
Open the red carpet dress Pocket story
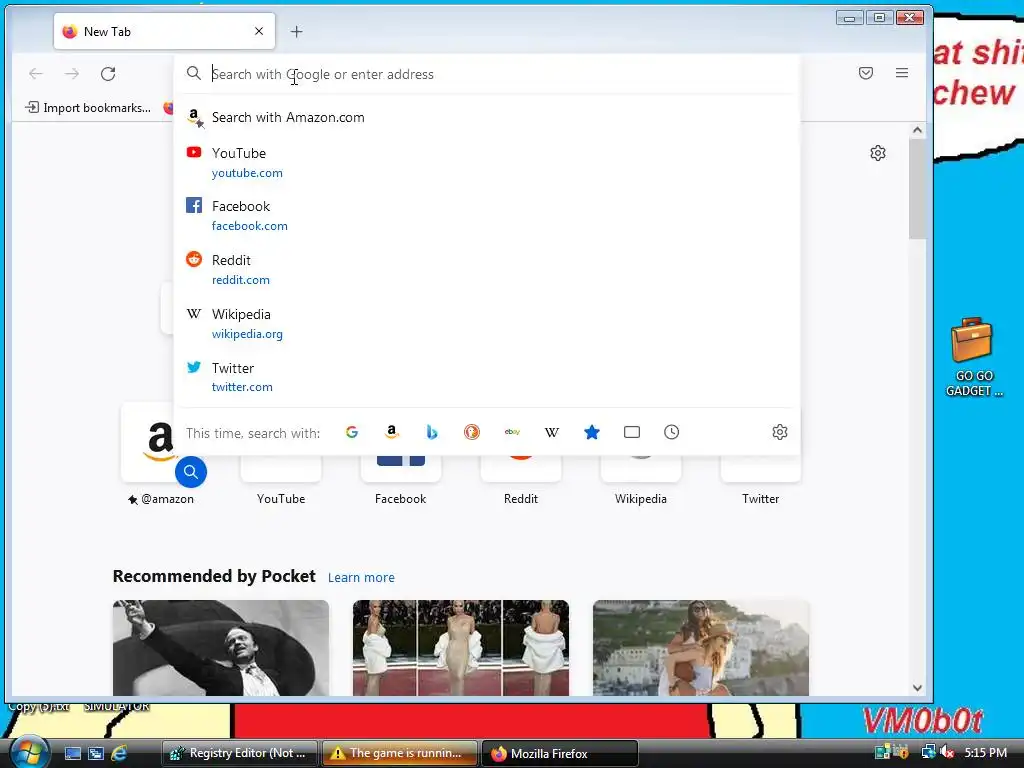click(460, 648)
